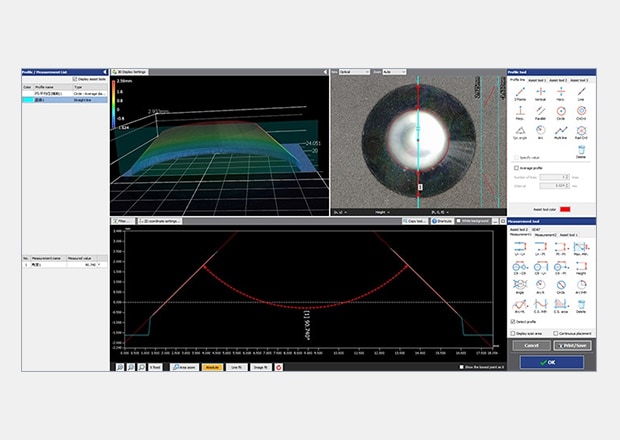620x440 pixels.
Task: Select the C.S. area measurement tool
Action: click(562, 305)
